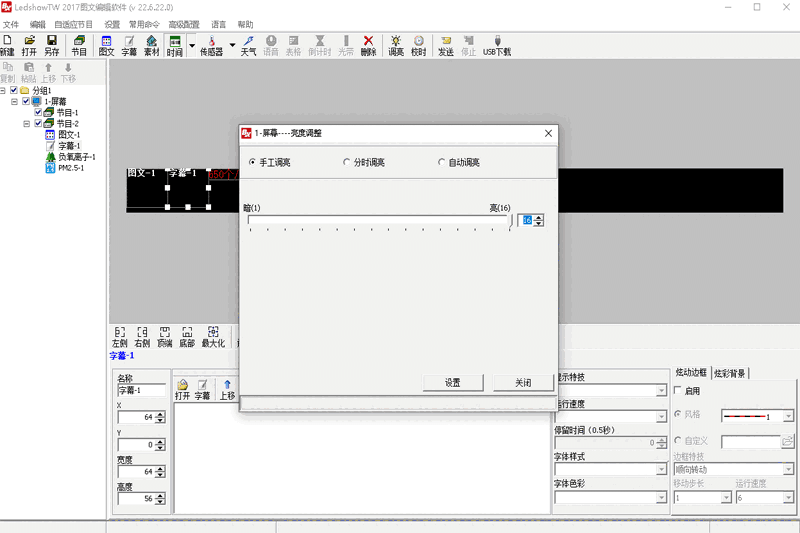Click the 发送 (Send) toolbar icon
Screen dimensions: 800x533
click(x=446, y=45)
